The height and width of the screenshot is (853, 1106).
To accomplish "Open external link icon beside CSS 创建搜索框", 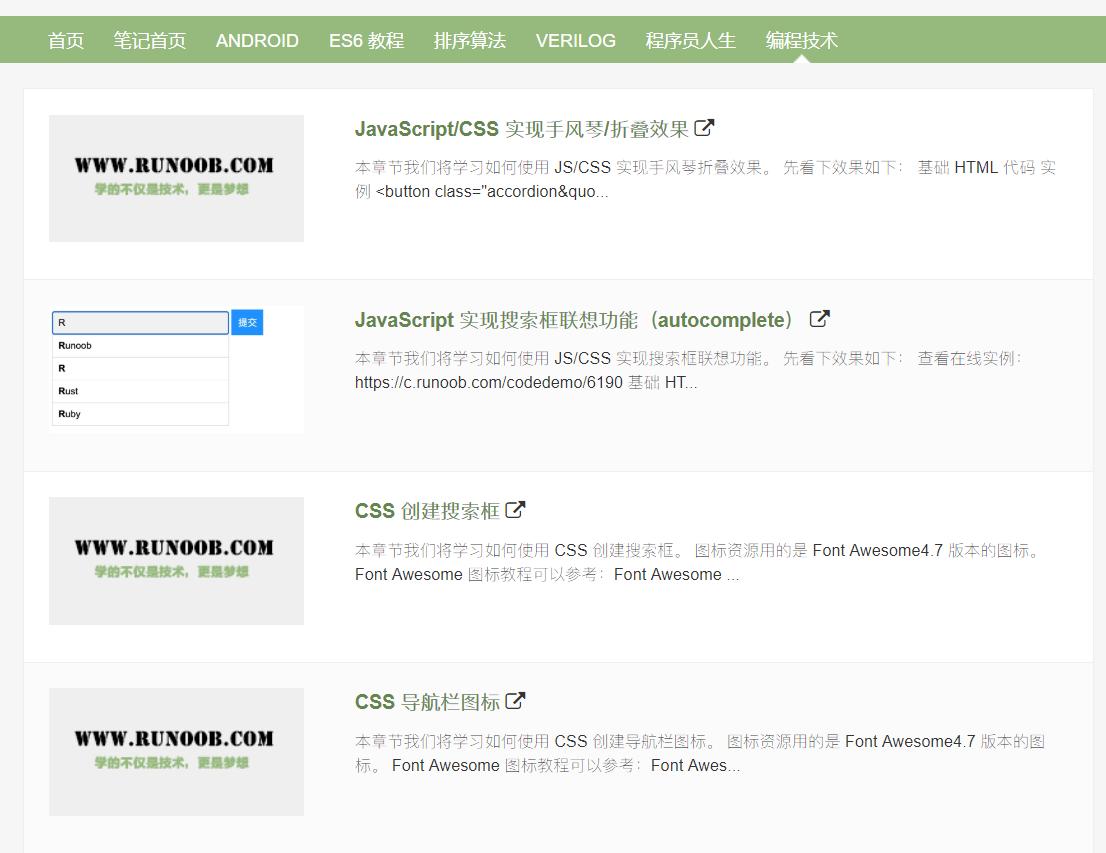I will point(515,508).
